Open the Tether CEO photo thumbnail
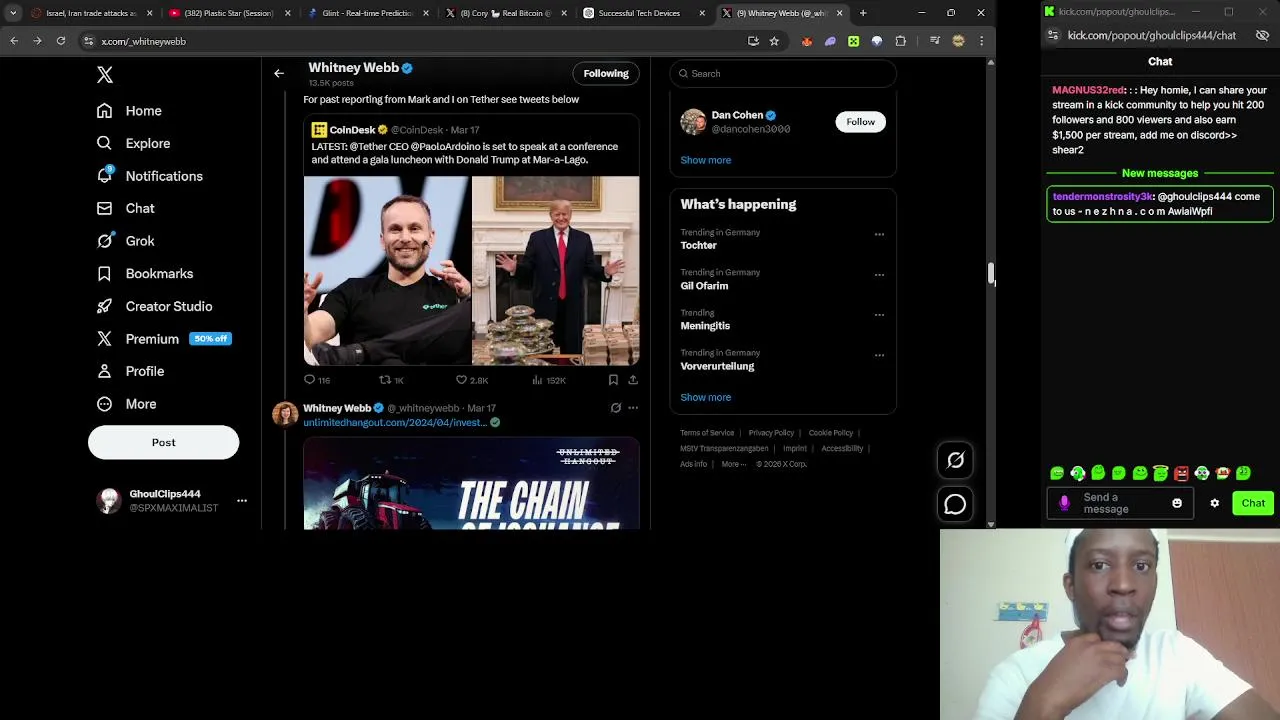Viewport: 1280px width, 720px height. point(387,271)
